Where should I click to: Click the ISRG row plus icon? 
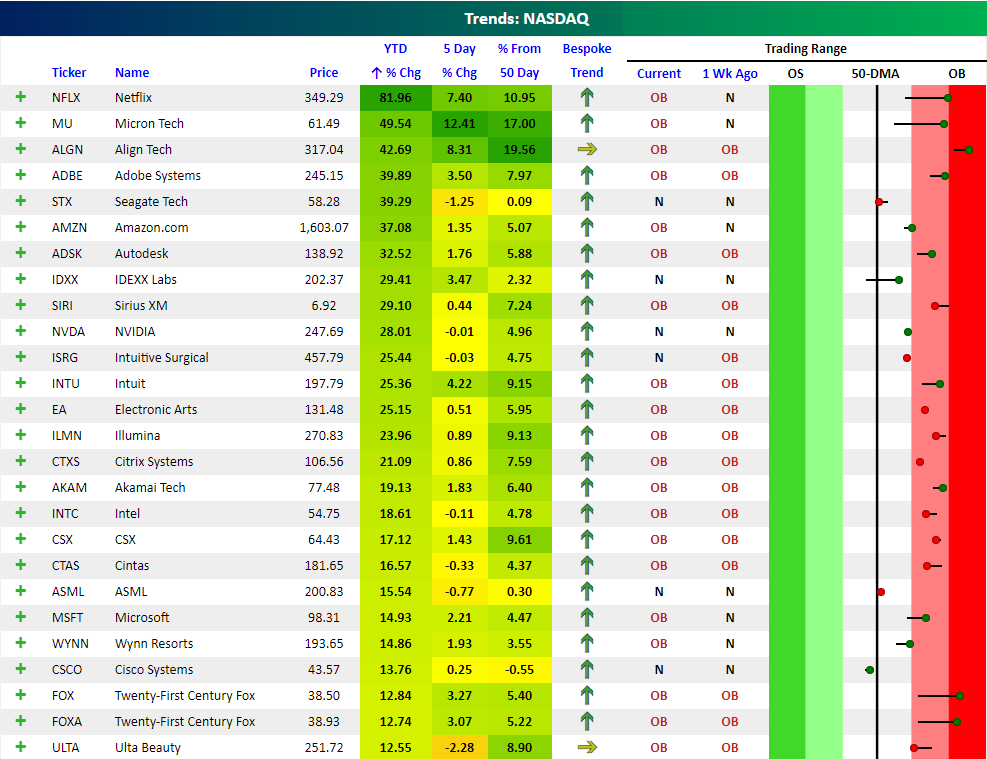tap(21, 357)
